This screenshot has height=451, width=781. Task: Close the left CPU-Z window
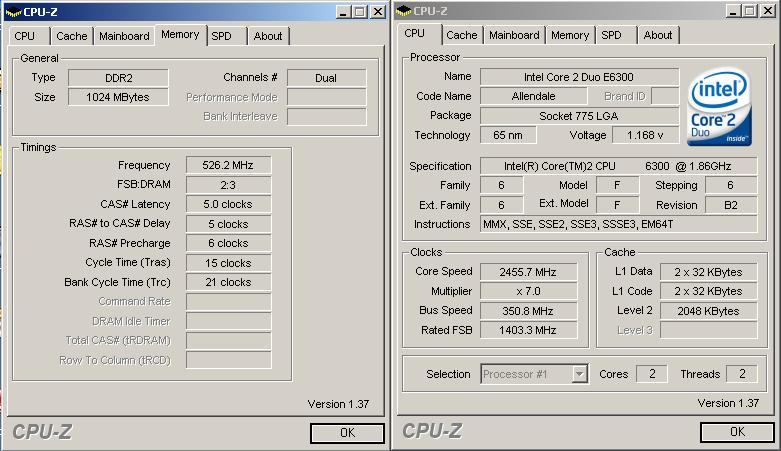378,11
